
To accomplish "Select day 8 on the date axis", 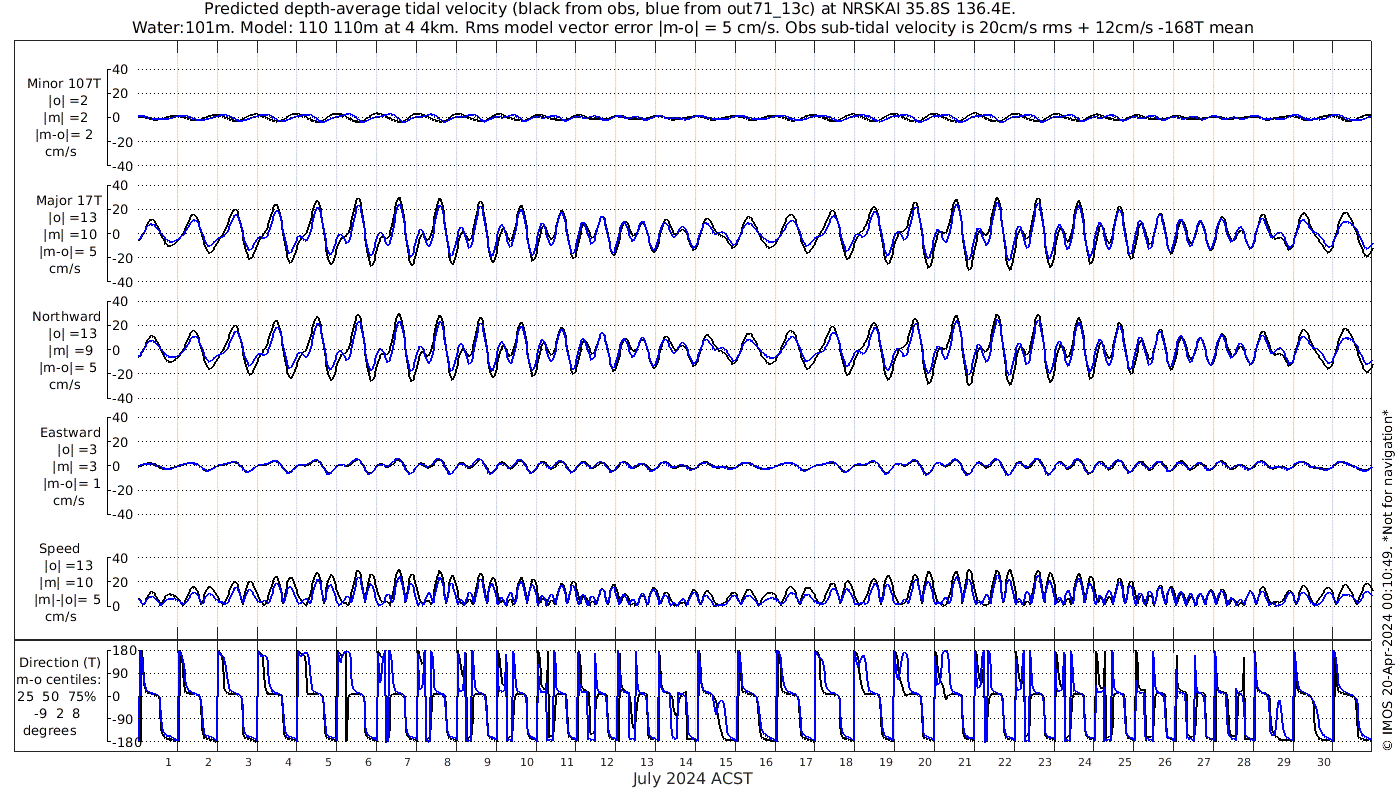I will click(x=447, y=762).
